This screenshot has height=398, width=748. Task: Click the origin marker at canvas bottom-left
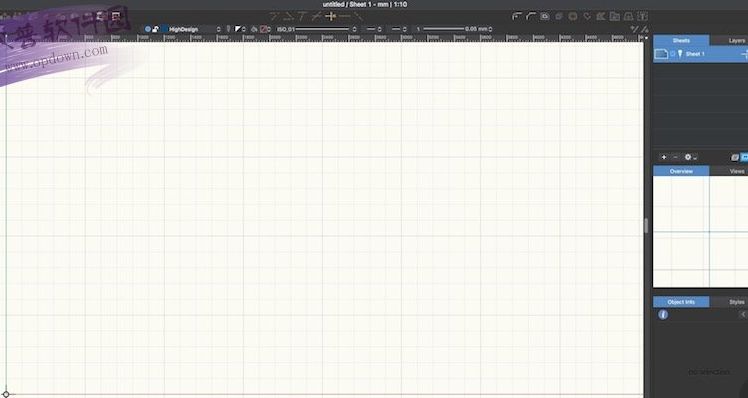pos(6,394)
